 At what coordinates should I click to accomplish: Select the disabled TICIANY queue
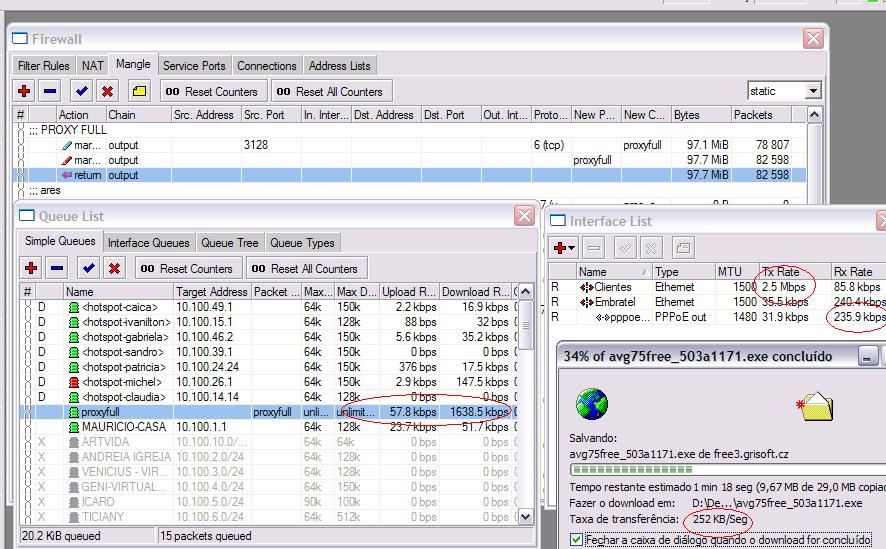tap(269, 516)
